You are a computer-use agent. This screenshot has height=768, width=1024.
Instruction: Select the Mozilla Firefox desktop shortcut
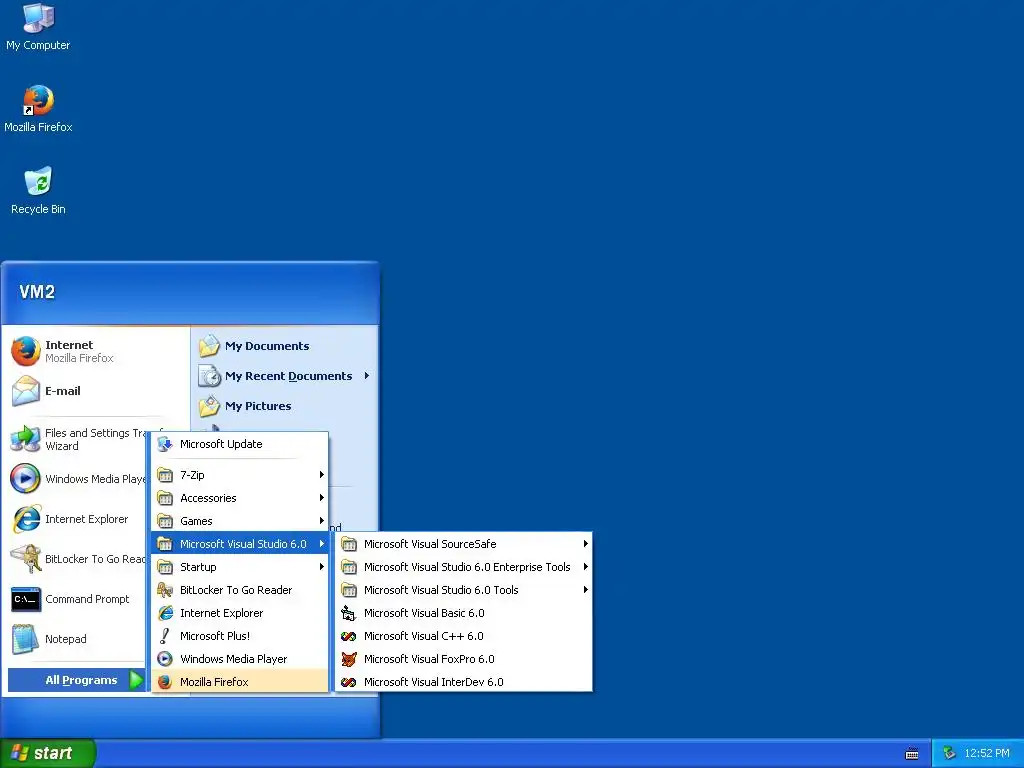coord(38,109)
